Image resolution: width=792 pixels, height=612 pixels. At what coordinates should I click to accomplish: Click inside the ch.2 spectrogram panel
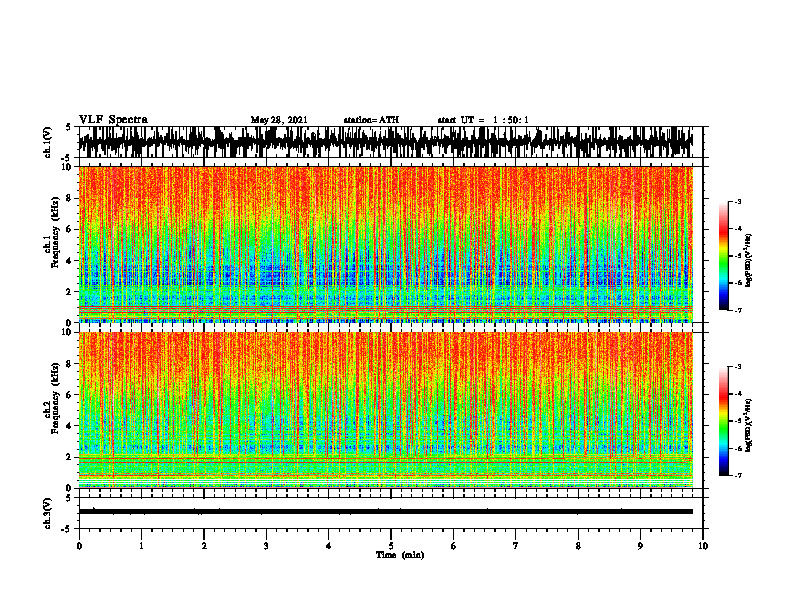(386, 410)
